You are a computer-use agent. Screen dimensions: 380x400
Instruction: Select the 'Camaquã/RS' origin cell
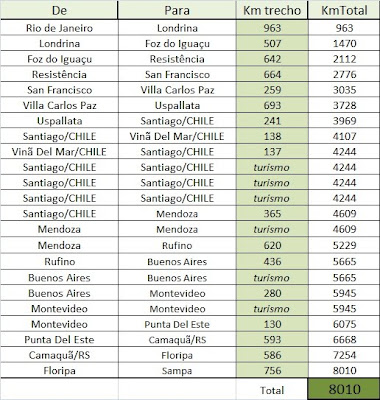point(59,355)
